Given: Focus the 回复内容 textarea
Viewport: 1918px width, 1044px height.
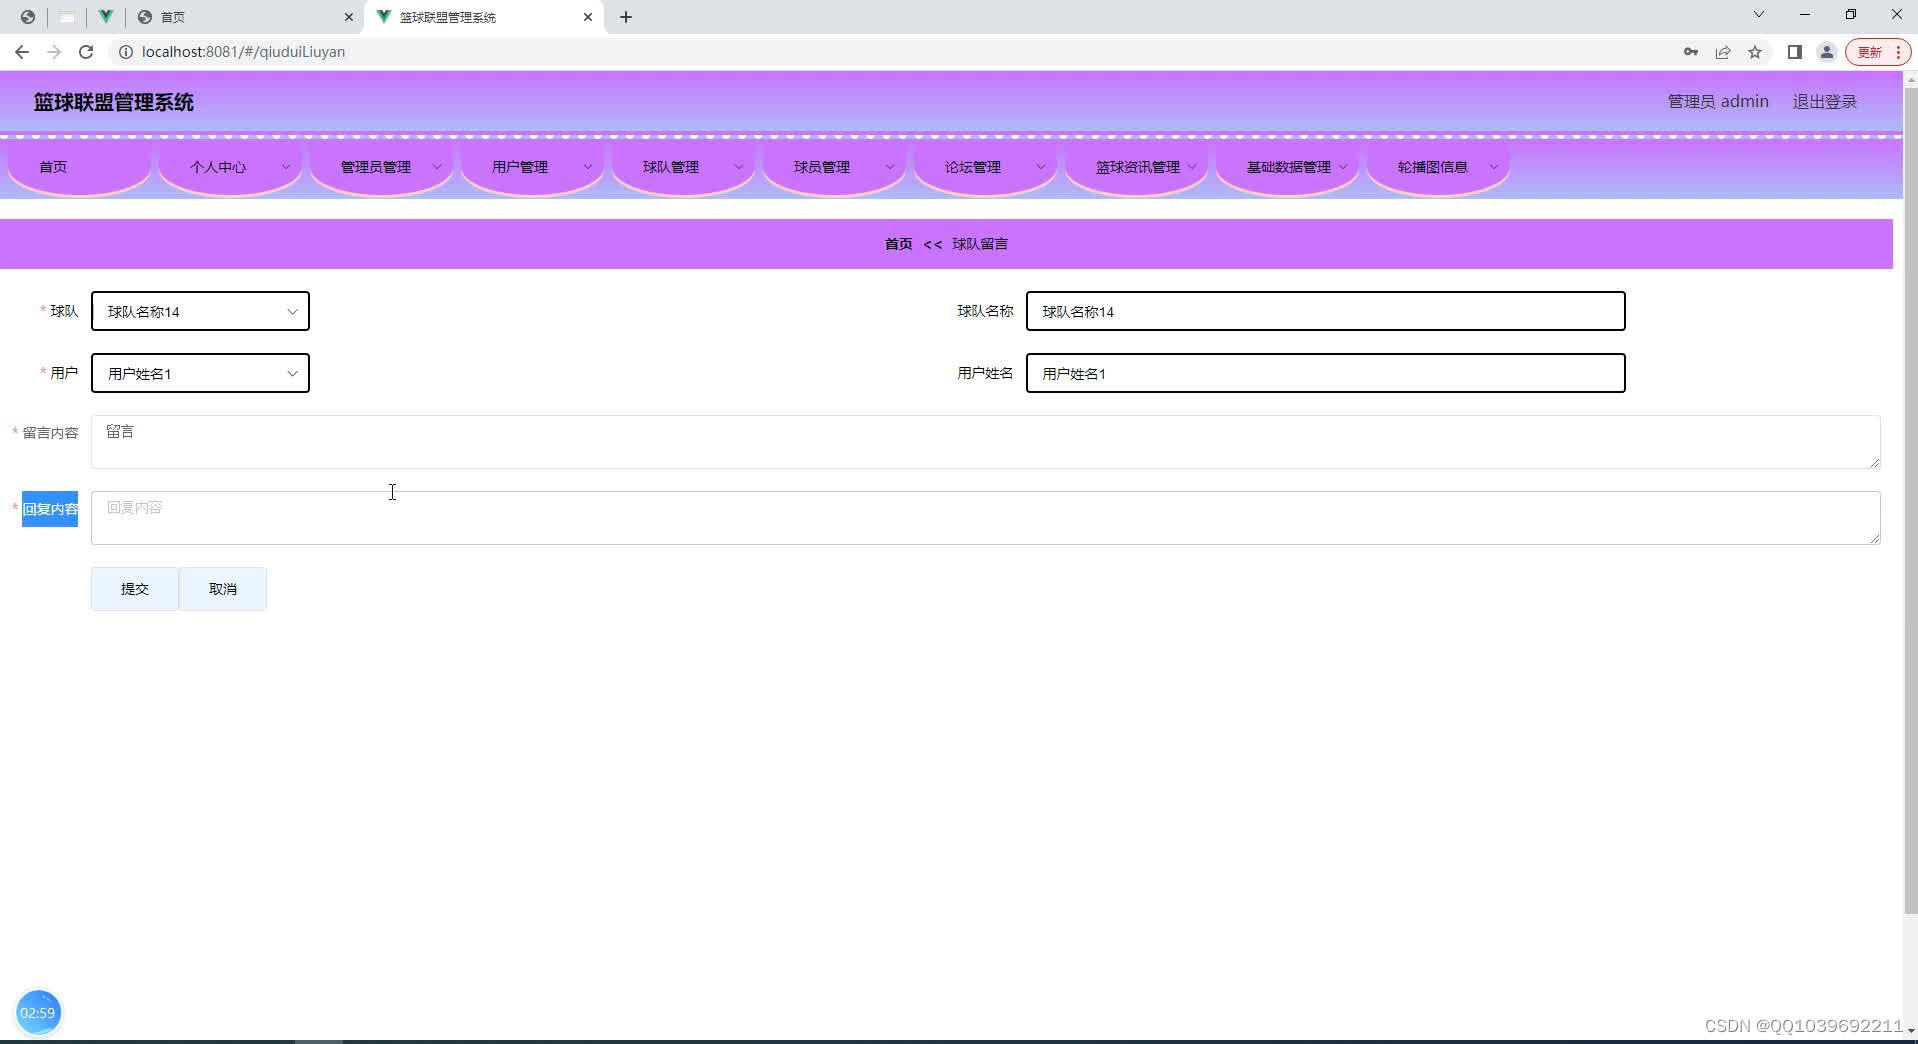Looking at the screenshot, I should tap(985, 518).
